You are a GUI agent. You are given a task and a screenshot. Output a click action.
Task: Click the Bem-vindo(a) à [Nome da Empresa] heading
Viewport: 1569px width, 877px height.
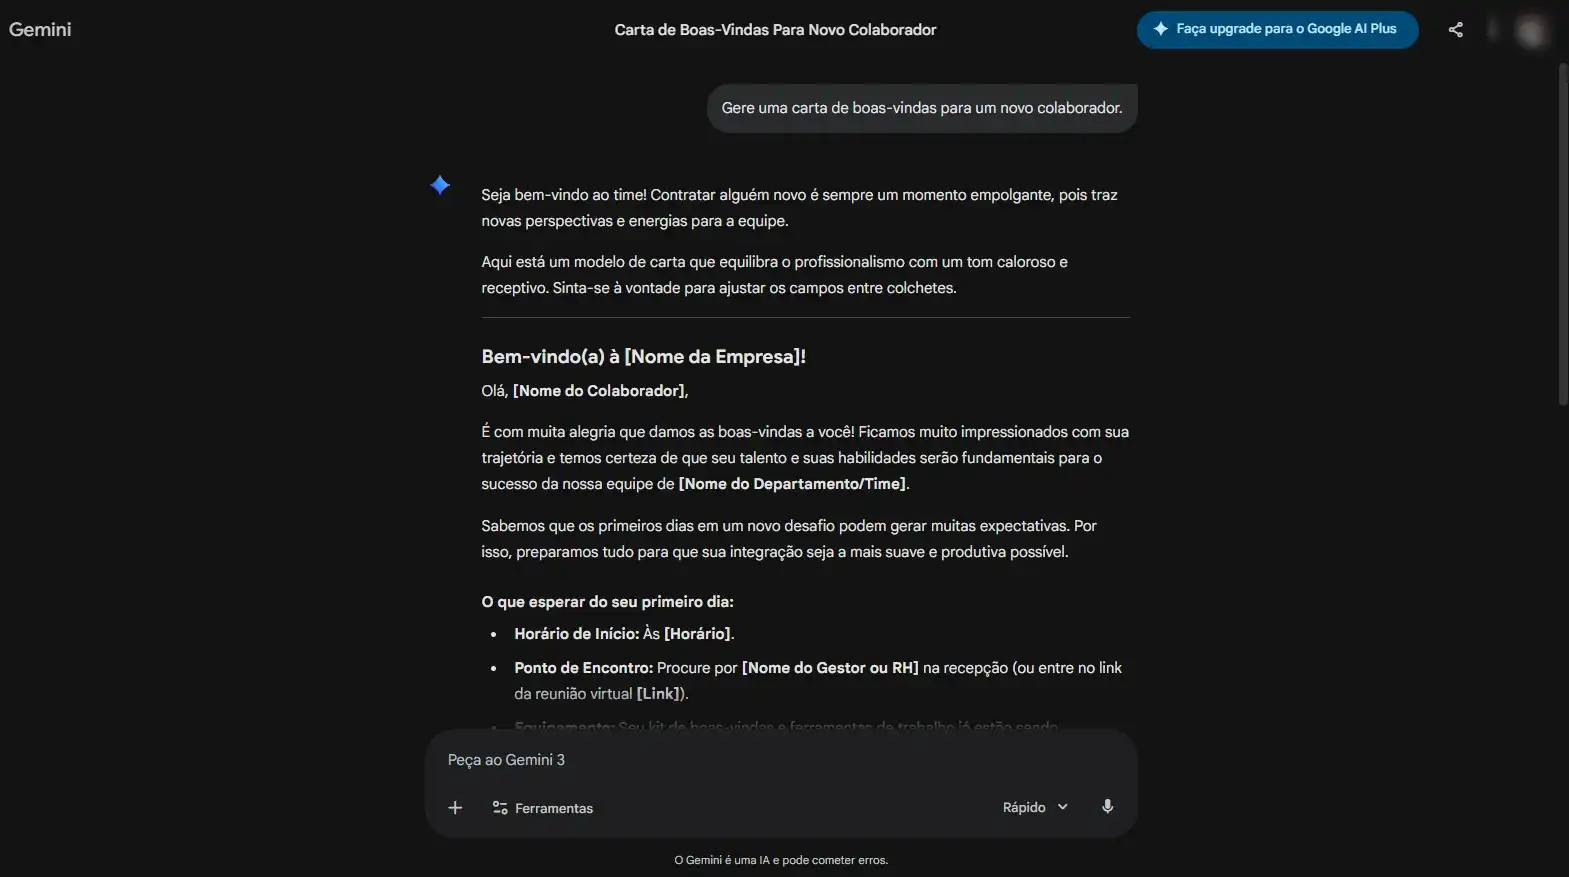pyautogui.click(x=643, y=357)
